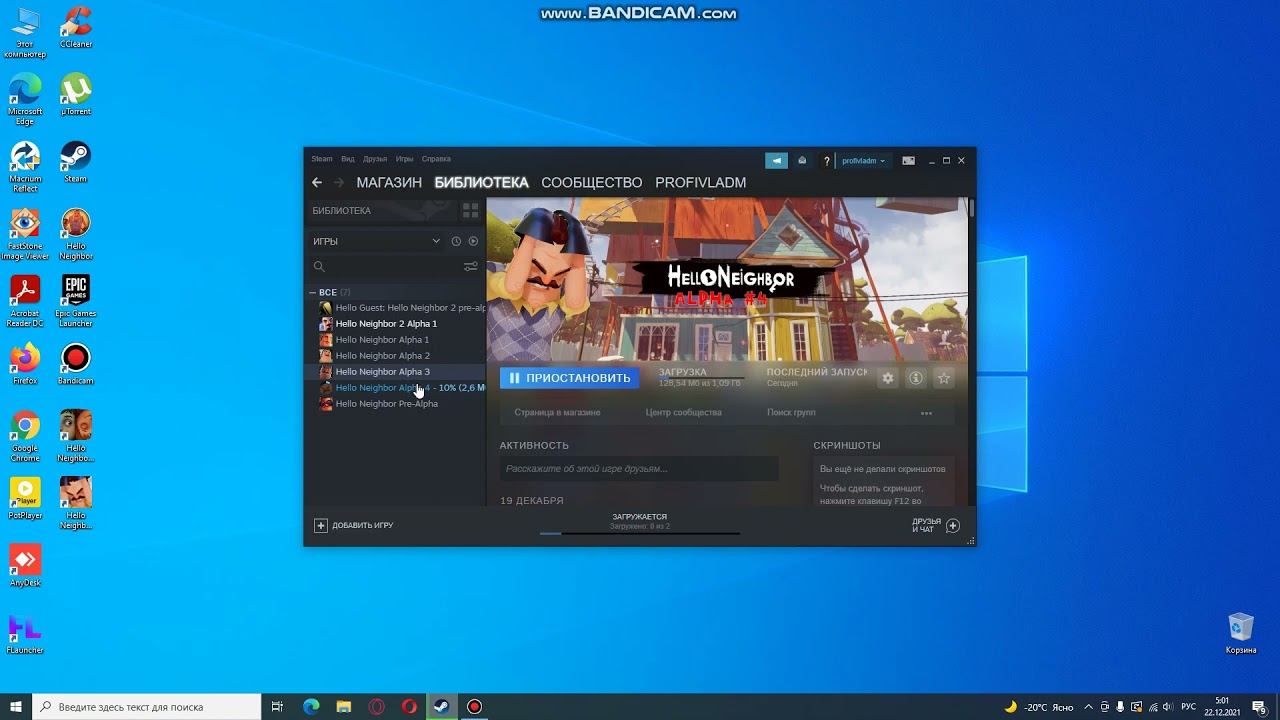Image resolution: width=1280 pixels, height=720 pixels.
Task: Open Steam menu in menu bar
Action: pyautogui.click(x=322, y=159)
